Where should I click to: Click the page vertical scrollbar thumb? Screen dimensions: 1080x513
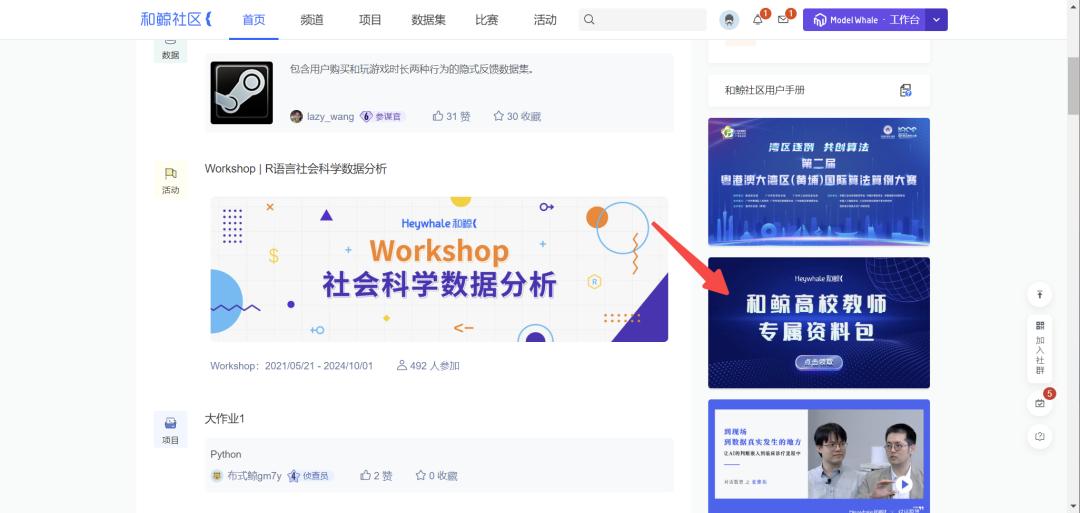(x=1074, y=85)
